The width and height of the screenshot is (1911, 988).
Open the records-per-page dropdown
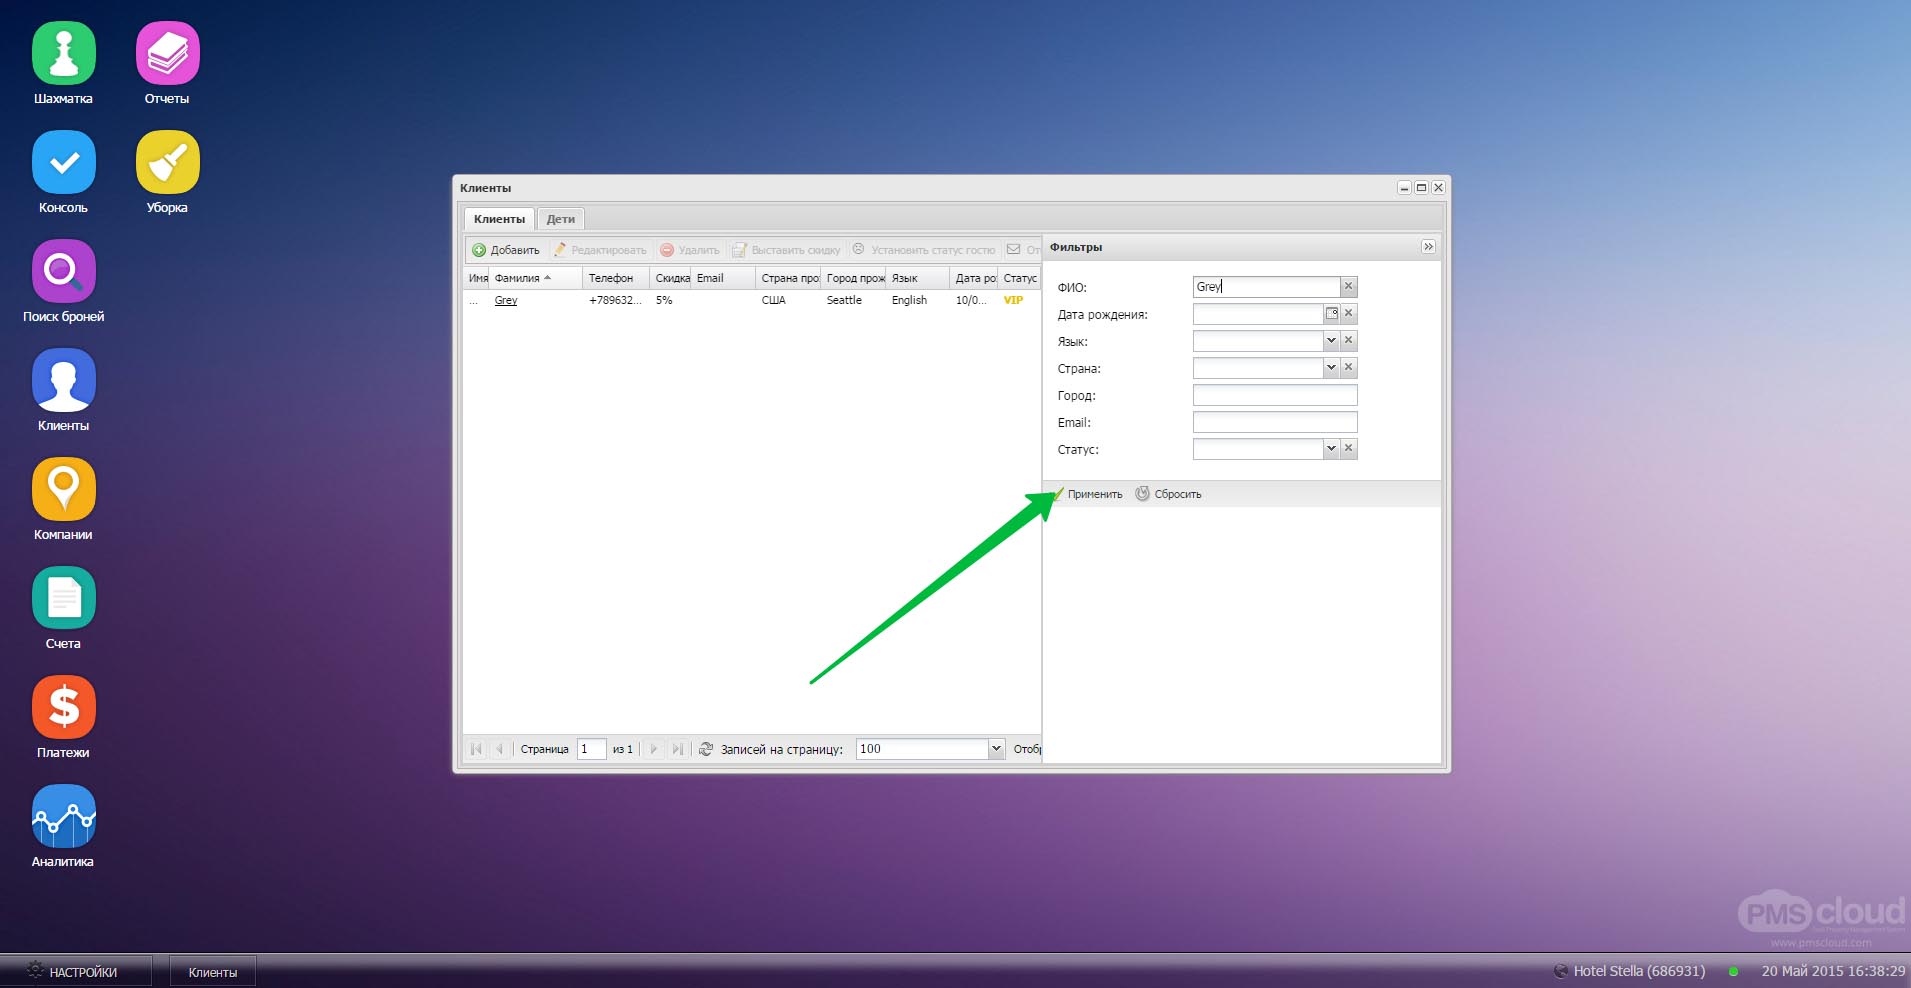tap(996, 749)
